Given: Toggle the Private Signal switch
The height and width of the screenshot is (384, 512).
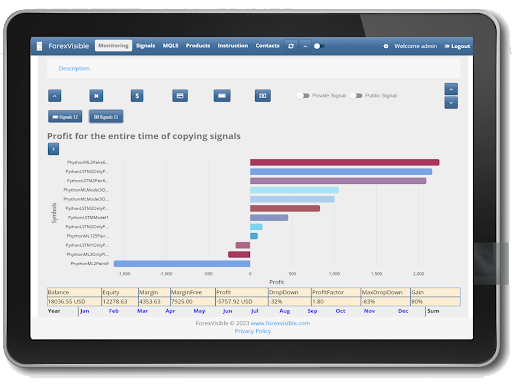Looking at the screenshot, I should [x=303, y=96].
